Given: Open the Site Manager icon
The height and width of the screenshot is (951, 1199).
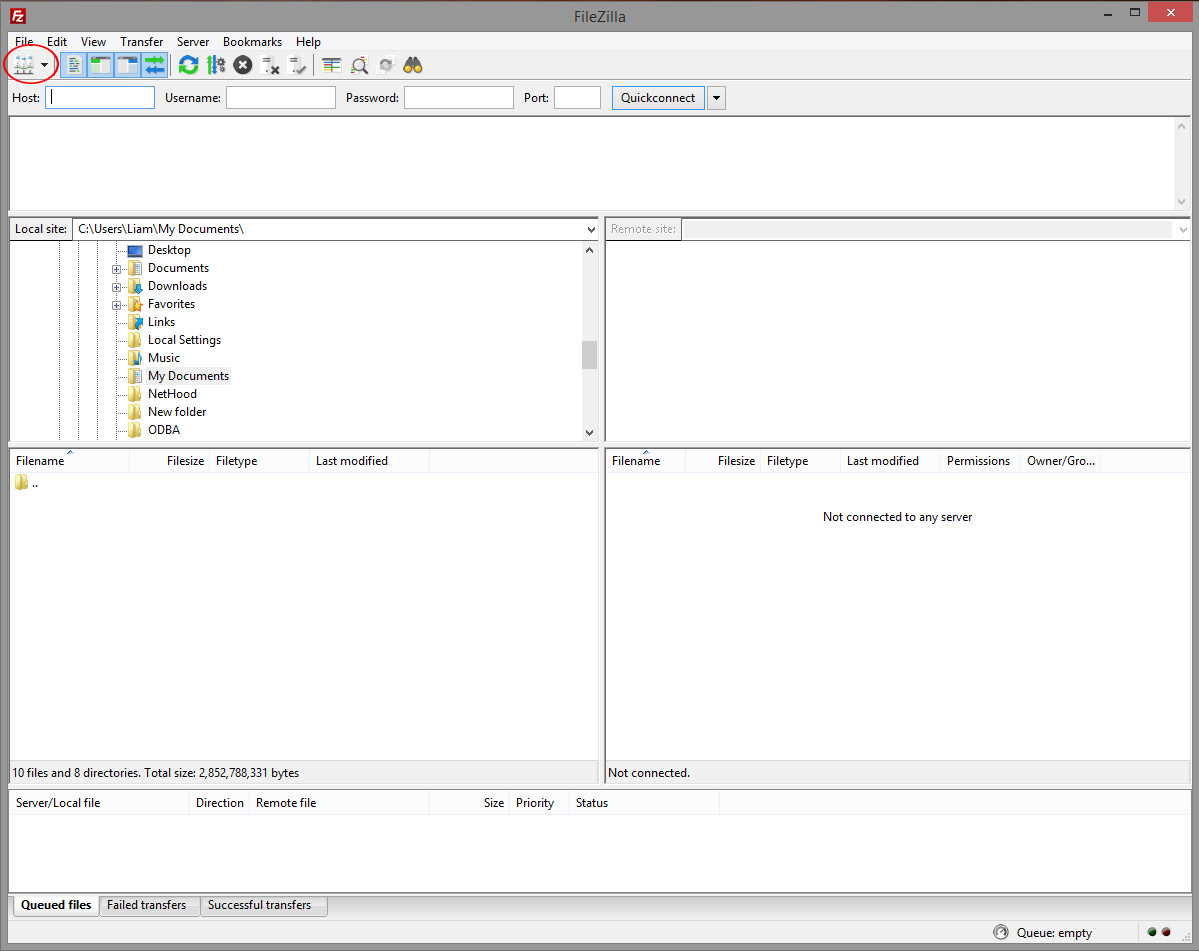Looking at the screenshot, I should [x=22, y=66].
